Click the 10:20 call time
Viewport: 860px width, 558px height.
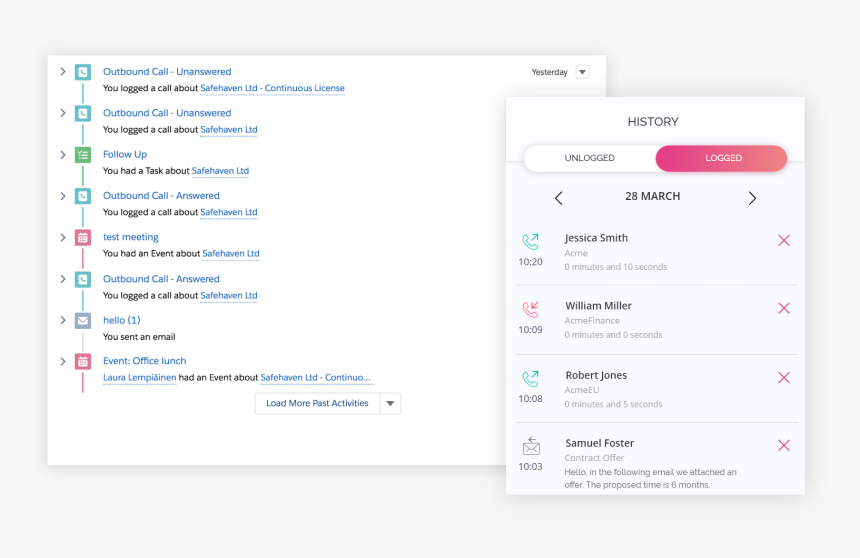click(530, 262)
